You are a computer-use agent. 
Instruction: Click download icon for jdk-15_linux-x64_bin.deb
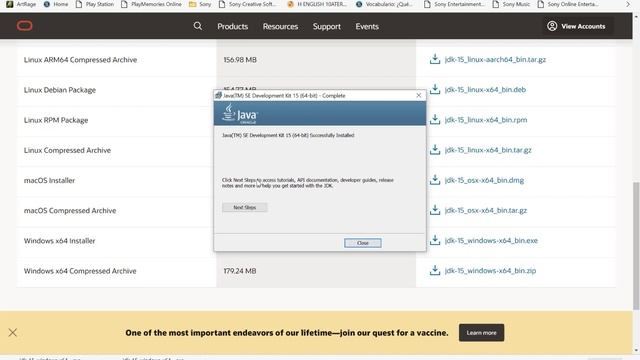point(435,89)
